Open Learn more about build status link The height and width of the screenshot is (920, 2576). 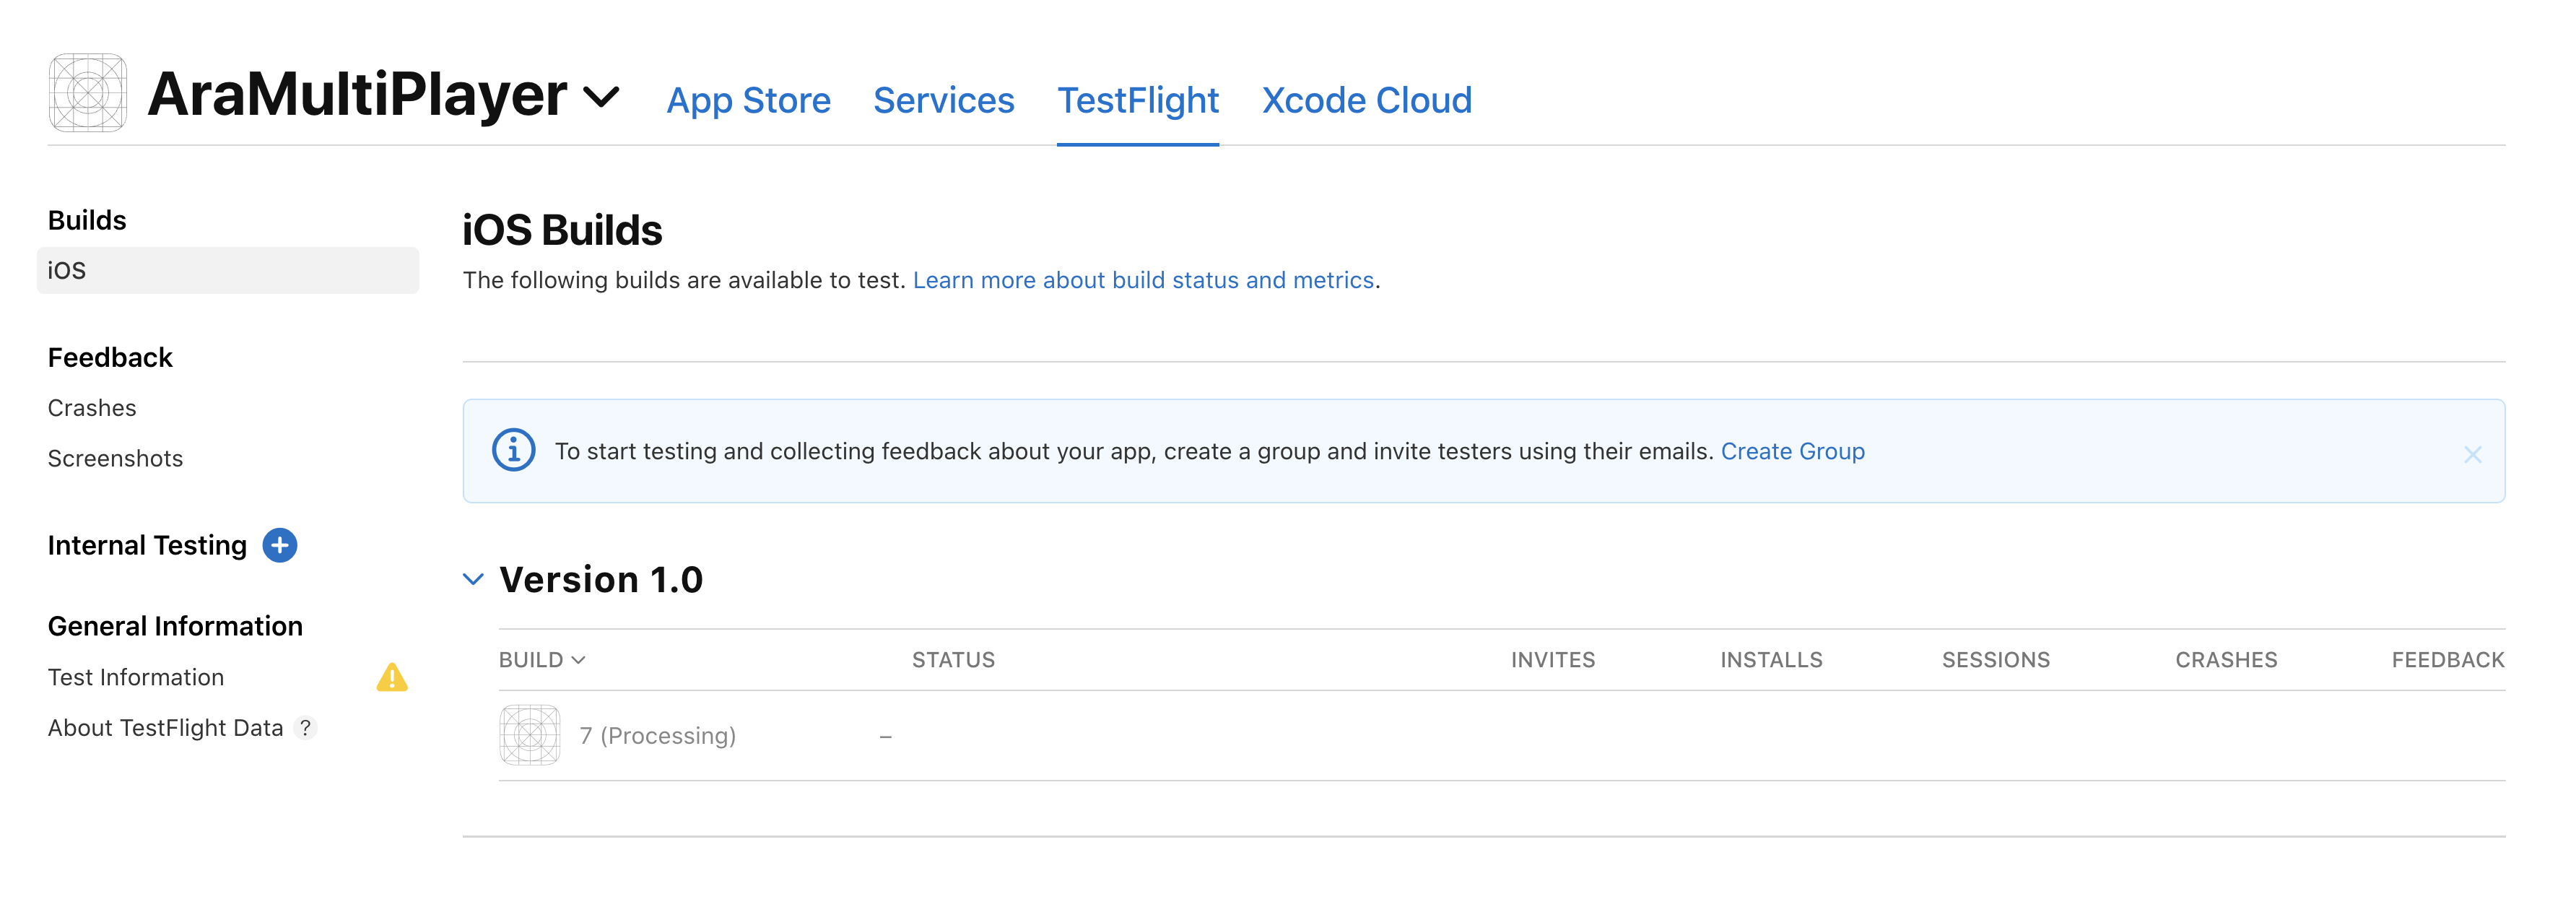coord(1143,280)
